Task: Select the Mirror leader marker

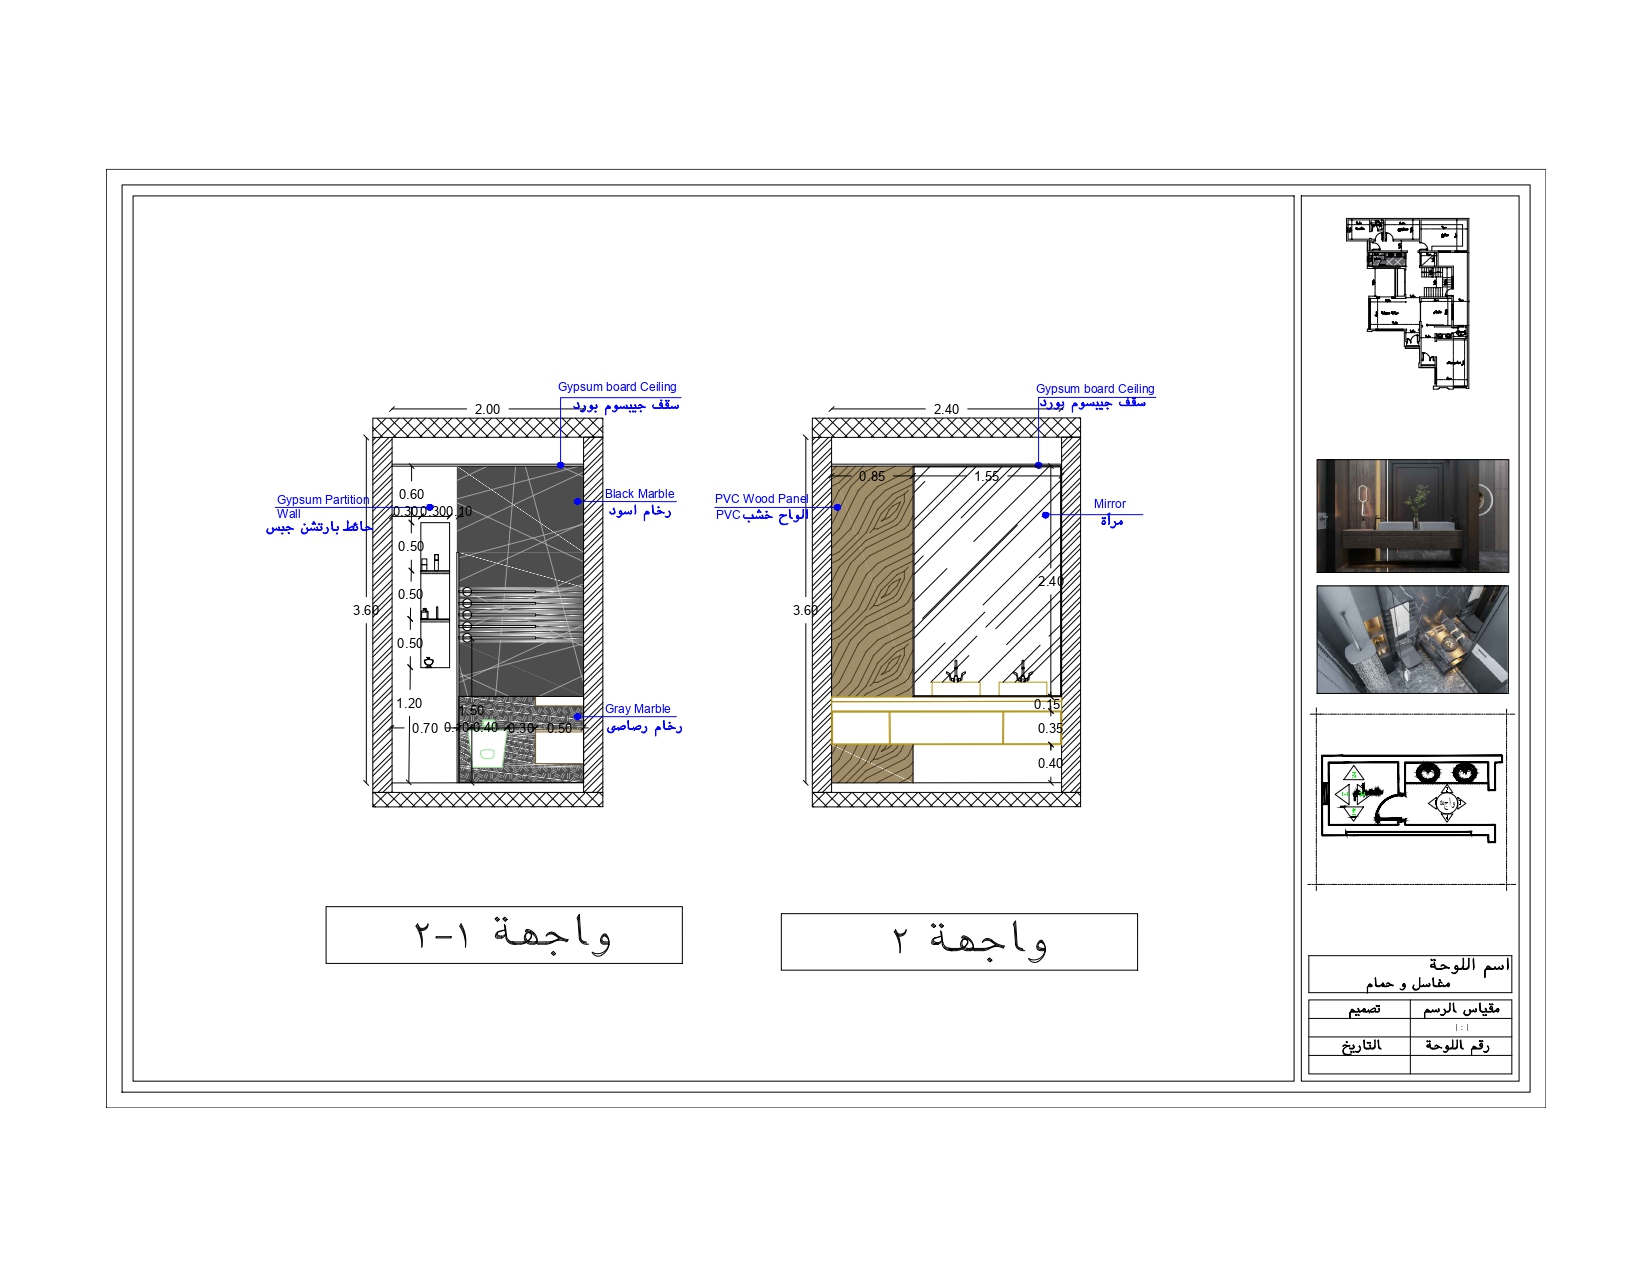Action: [1043, 513]
